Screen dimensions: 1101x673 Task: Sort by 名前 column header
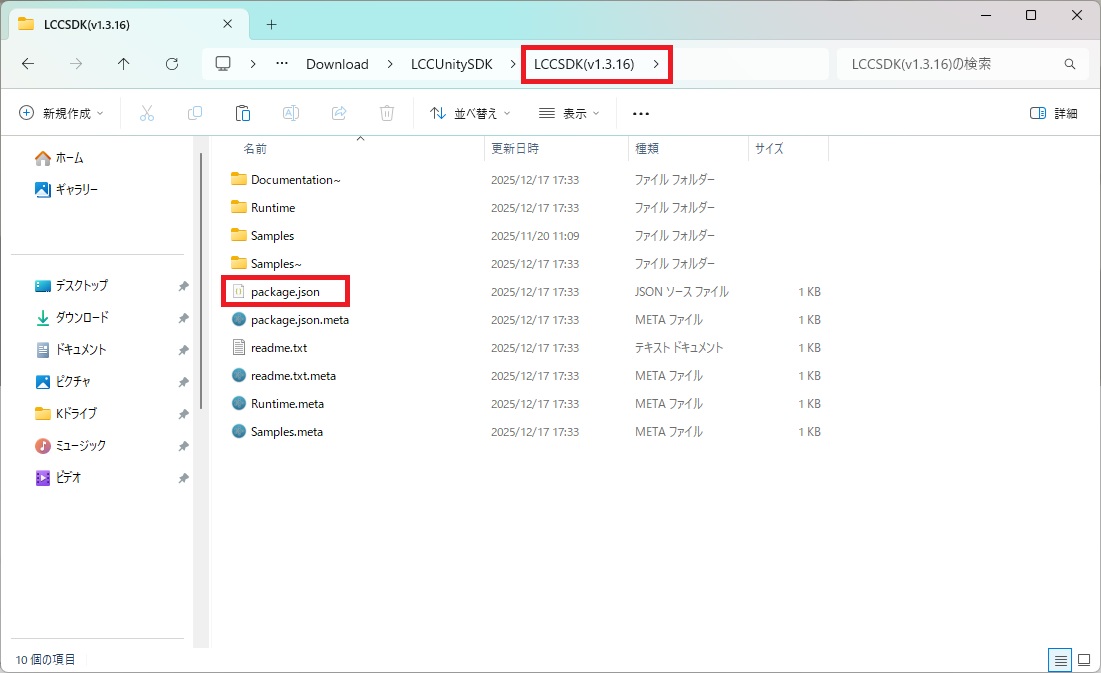[x=255, y=149]
